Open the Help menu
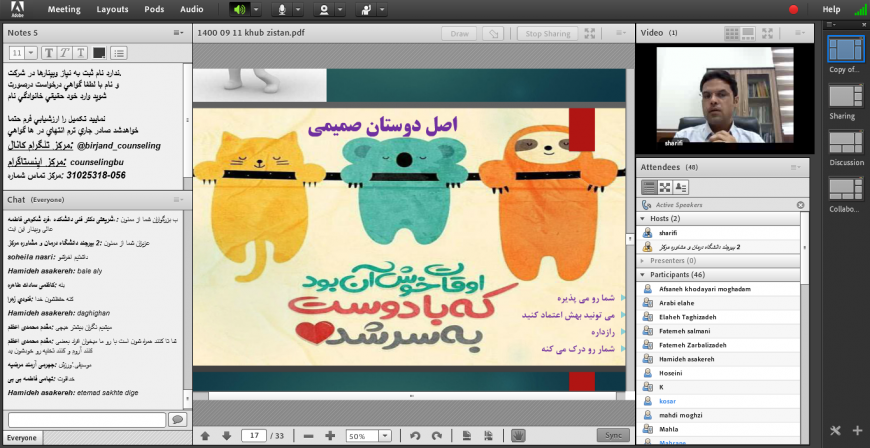 (831, 9)
